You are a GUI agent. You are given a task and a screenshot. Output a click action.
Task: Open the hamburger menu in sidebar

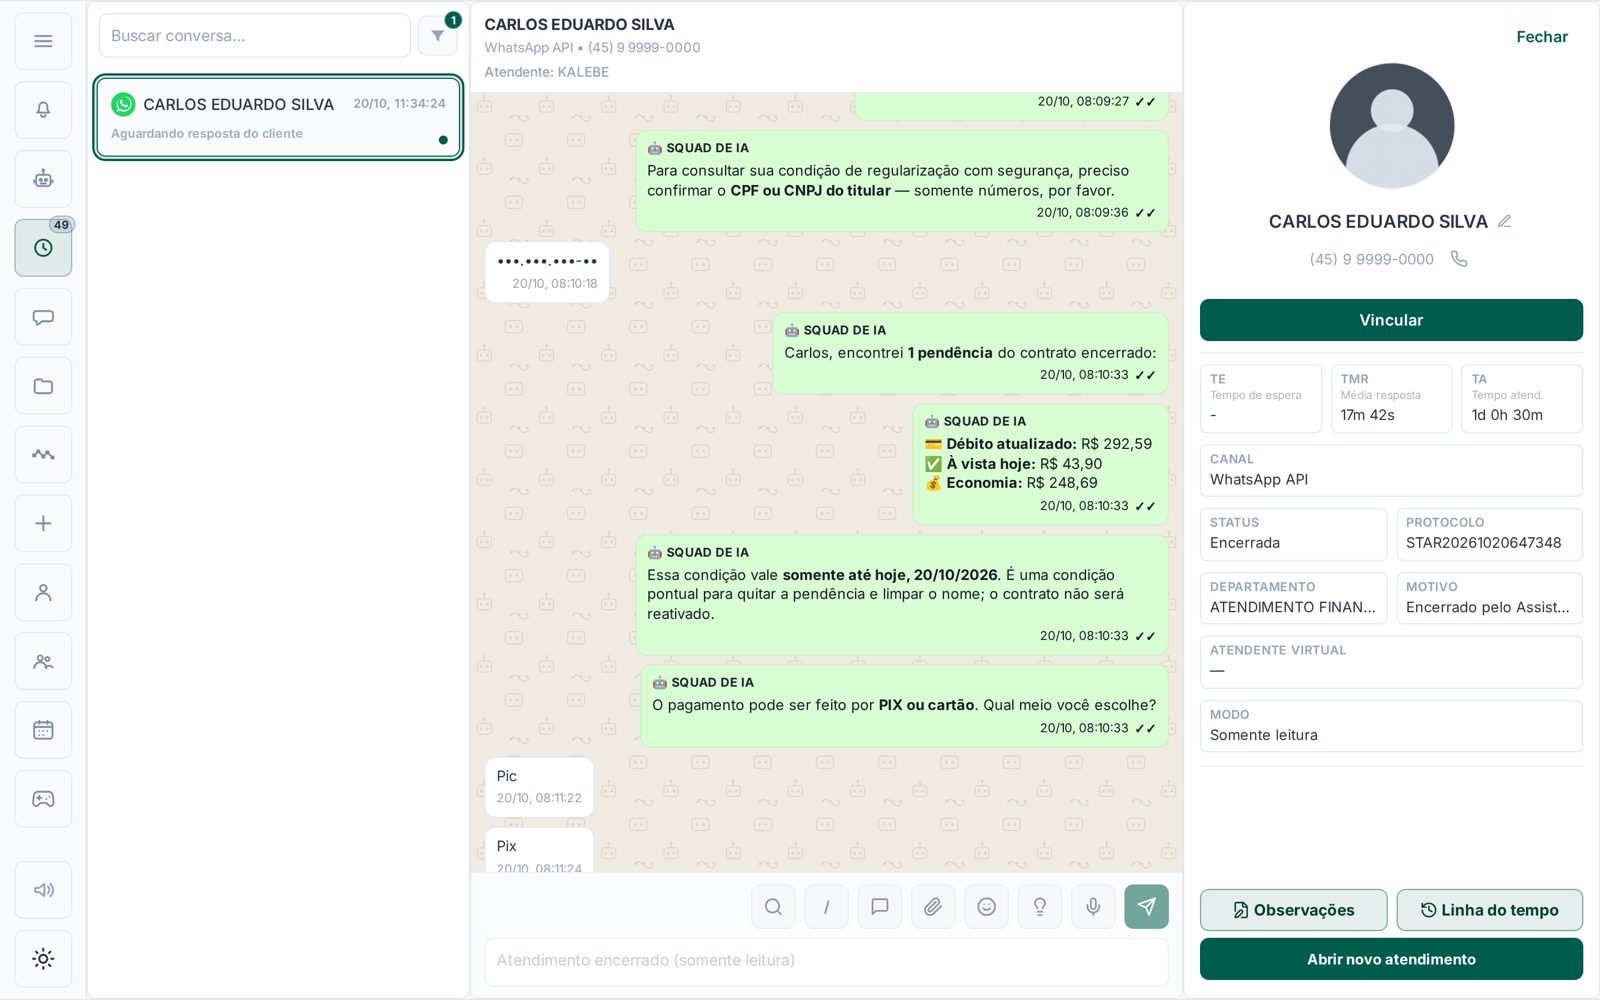point(43,41)
